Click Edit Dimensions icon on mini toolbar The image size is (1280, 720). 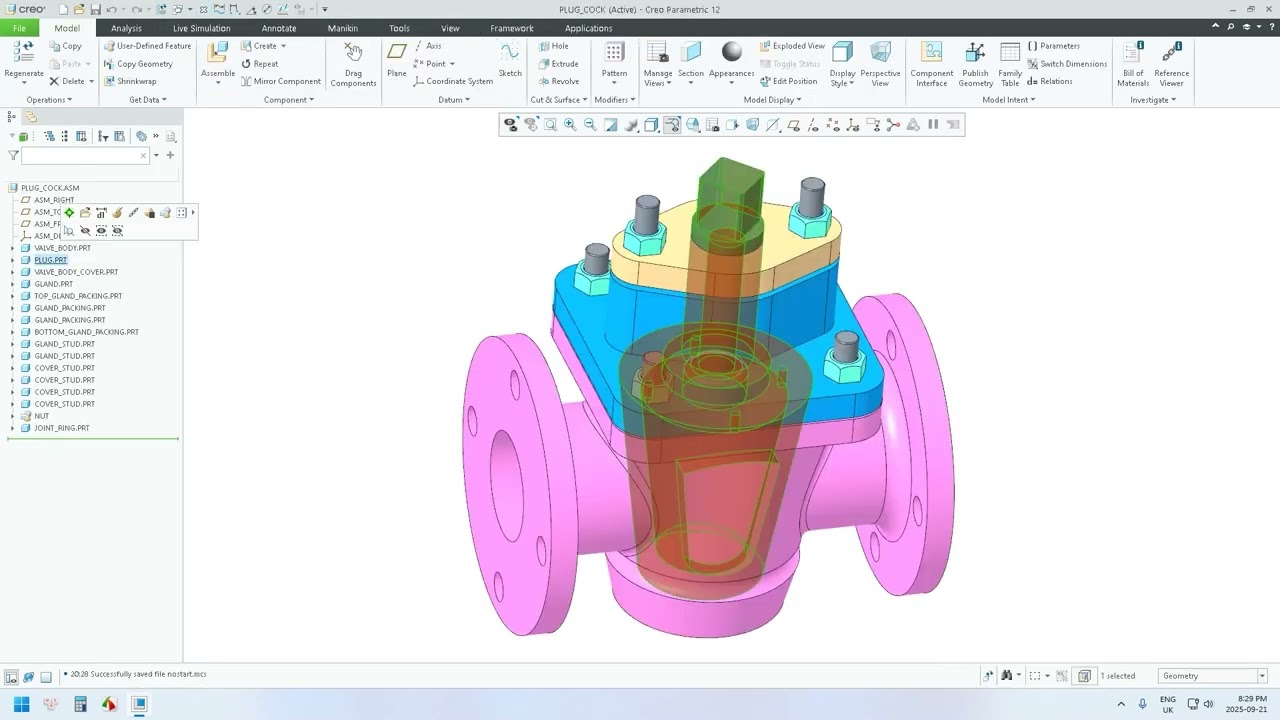tap(101, 213)
